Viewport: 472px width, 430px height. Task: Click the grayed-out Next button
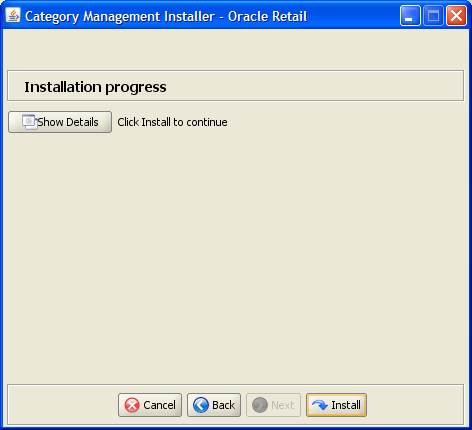[x=273, y=405]
